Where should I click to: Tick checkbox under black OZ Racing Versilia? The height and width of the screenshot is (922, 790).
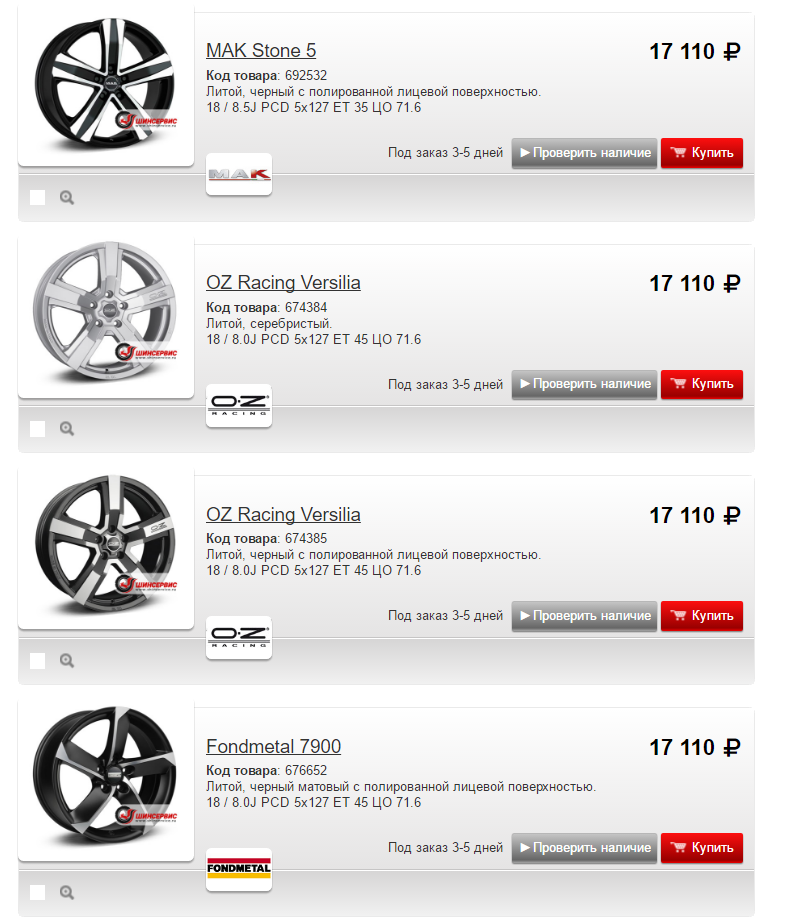pos(38,660)
